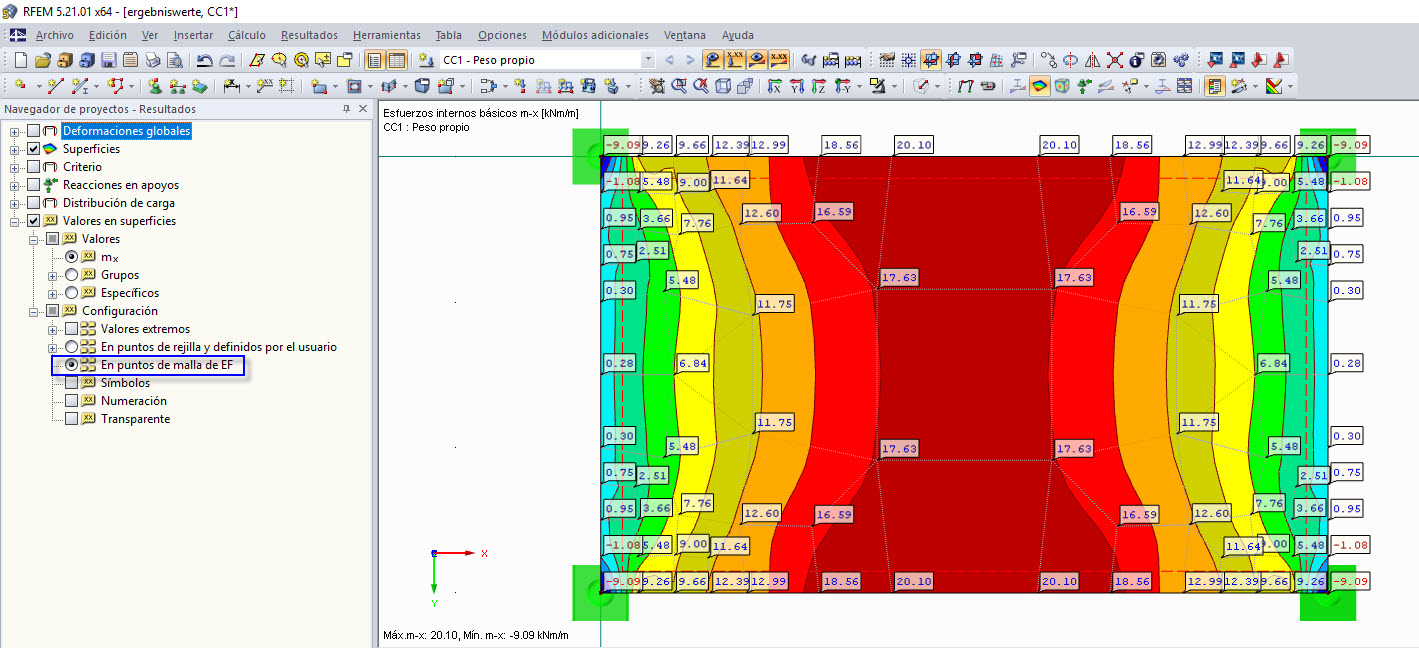Uncheck the Valores en superficies checkbox
The image size is (1419, 648).
pyautogui.click(x=34, y=221)
